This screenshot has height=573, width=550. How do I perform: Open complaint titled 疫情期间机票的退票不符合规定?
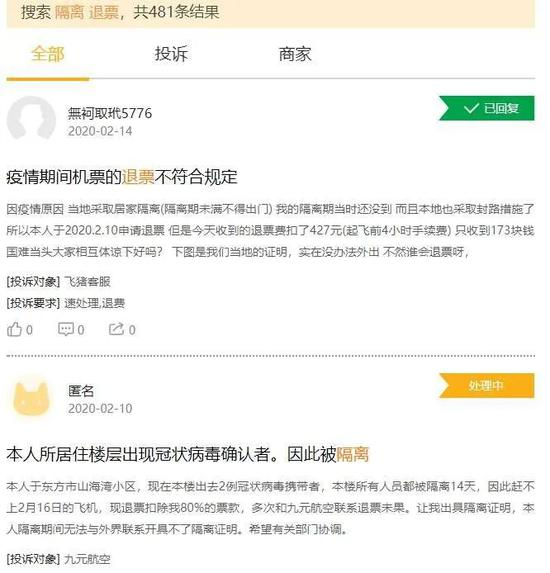(122, 177)
